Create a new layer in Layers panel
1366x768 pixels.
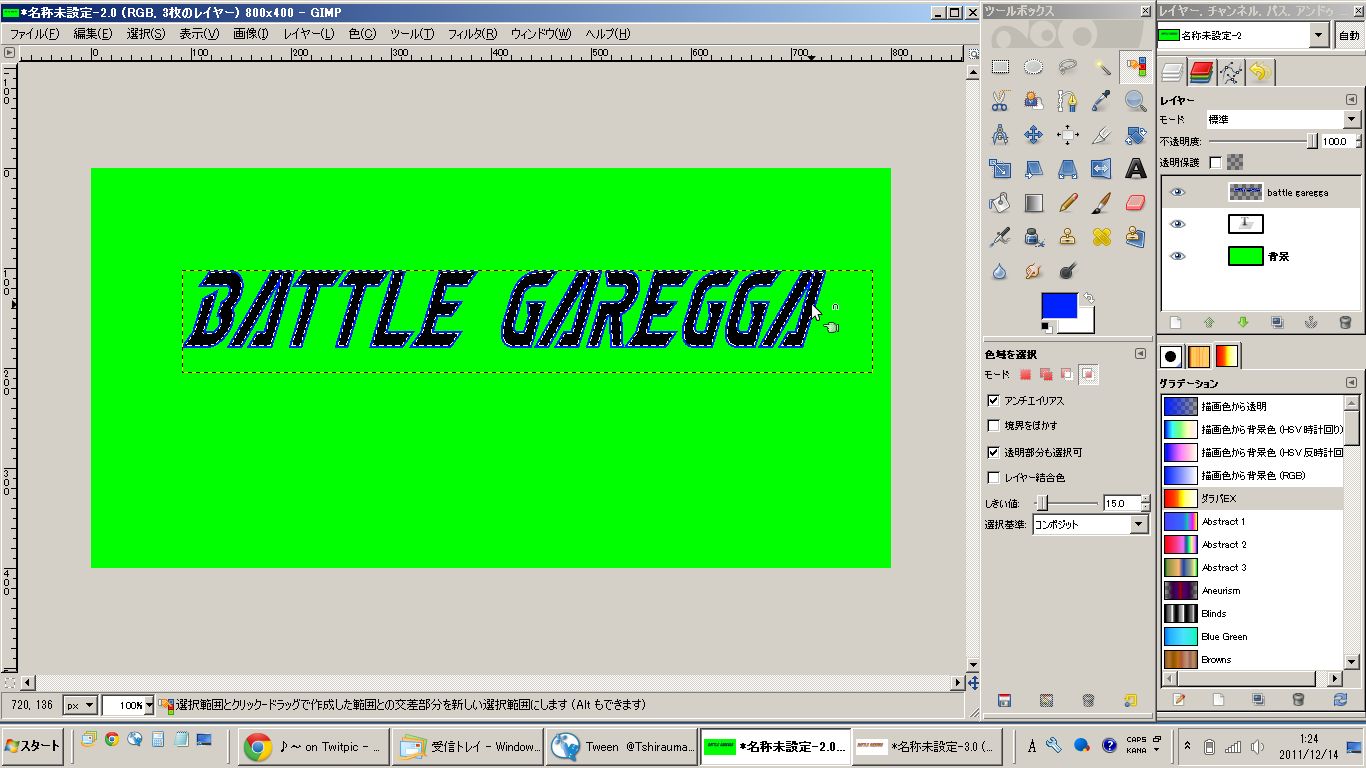tap(1176, 322)
